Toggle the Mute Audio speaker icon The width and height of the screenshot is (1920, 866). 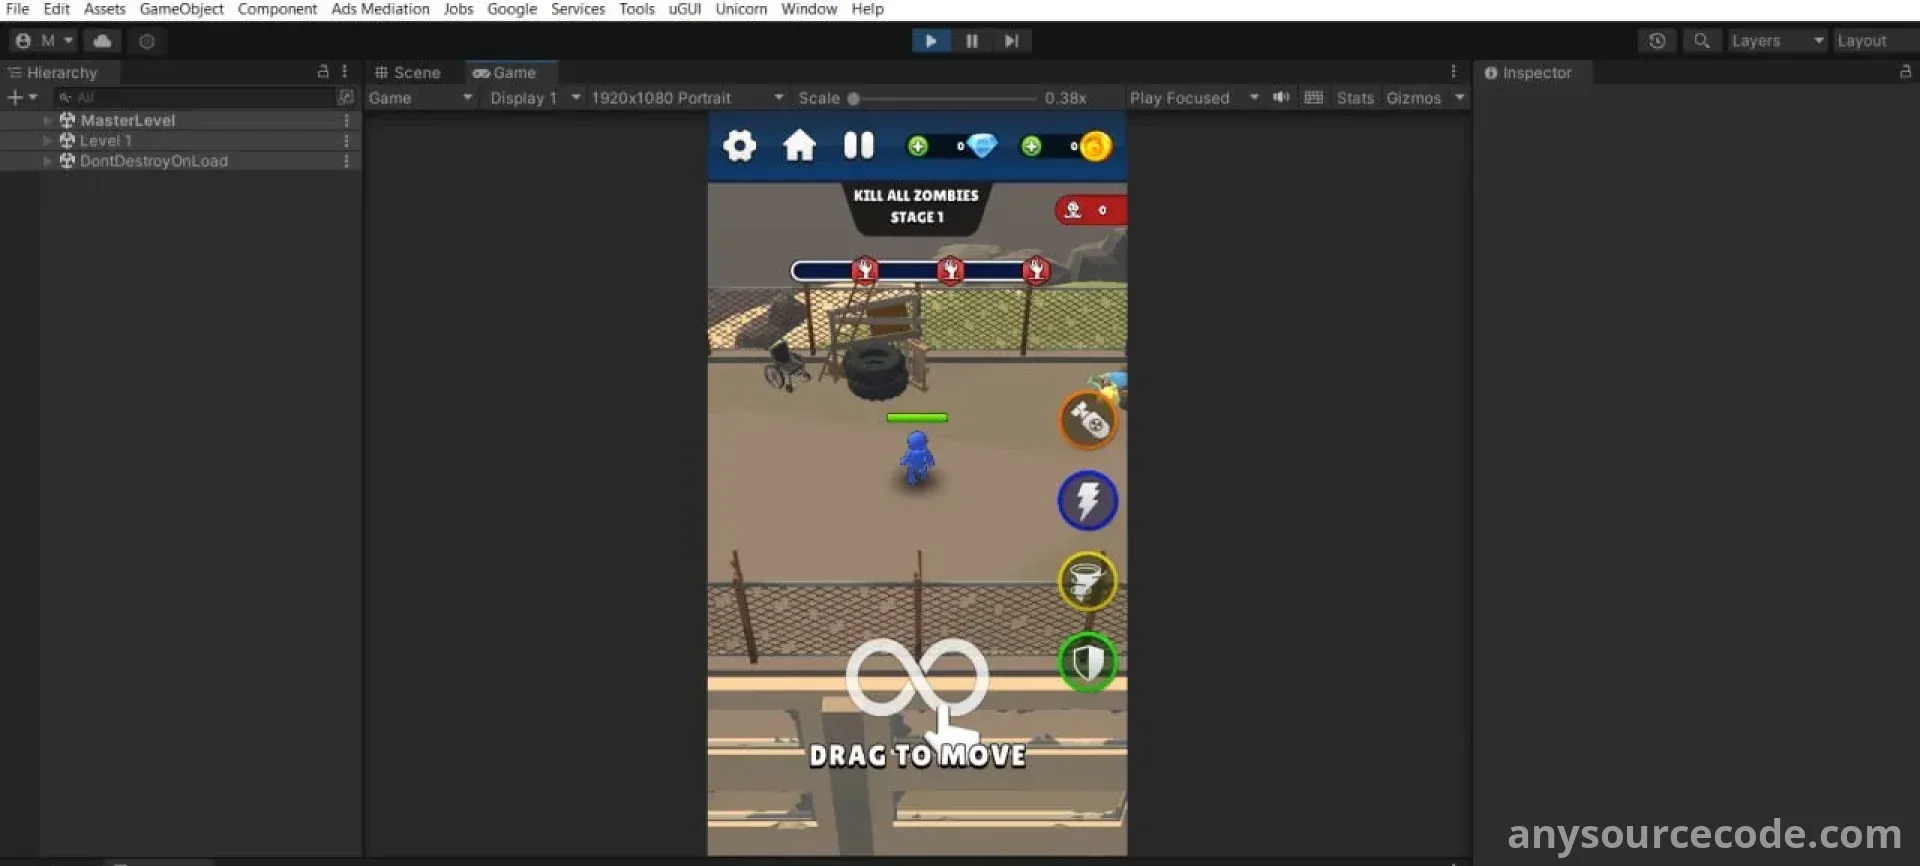pos(1281,97)
